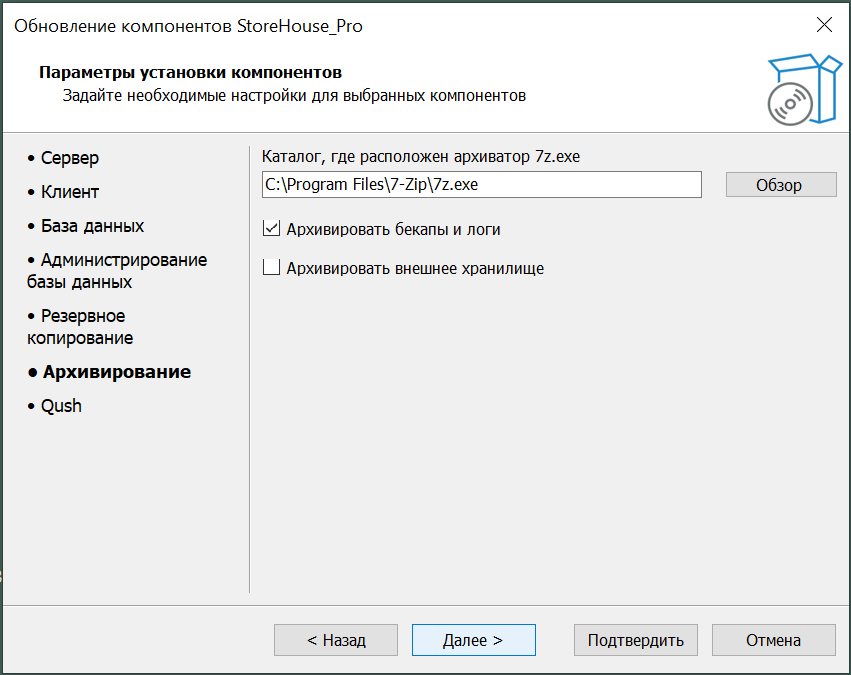Open the 'Qush' section
Image resolution: width=851 pixels, height=675 pixels.
click(x=61, y=406)
